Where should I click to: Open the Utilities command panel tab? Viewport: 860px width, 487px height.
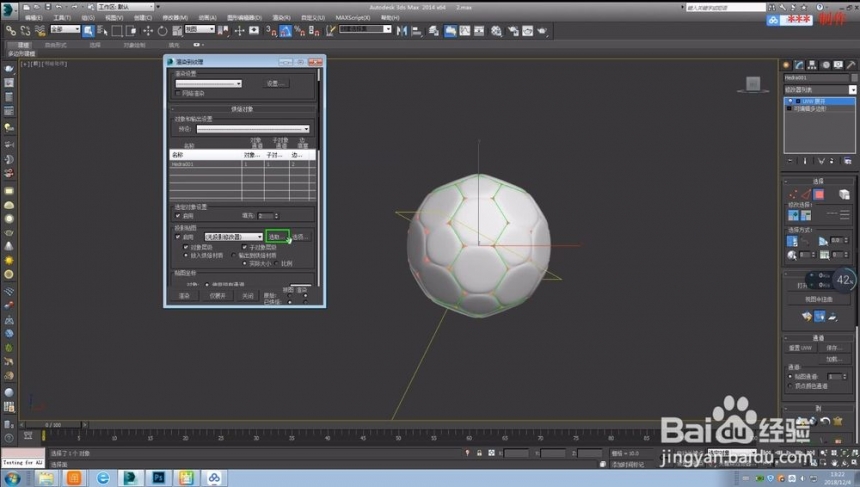pyautogui.click(x=851, y=65)
